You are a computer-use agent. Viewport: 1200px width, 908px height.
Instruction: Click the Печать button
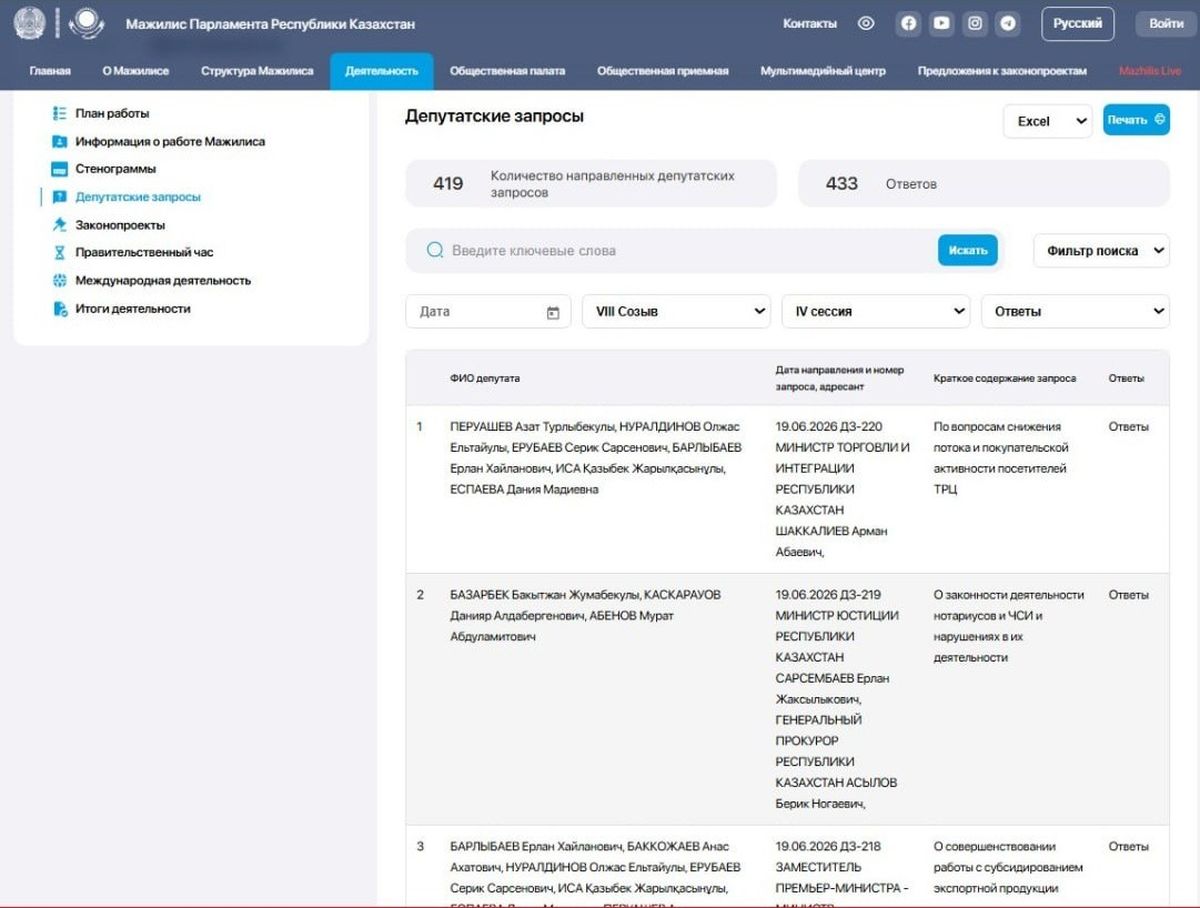coord(1136,120)
